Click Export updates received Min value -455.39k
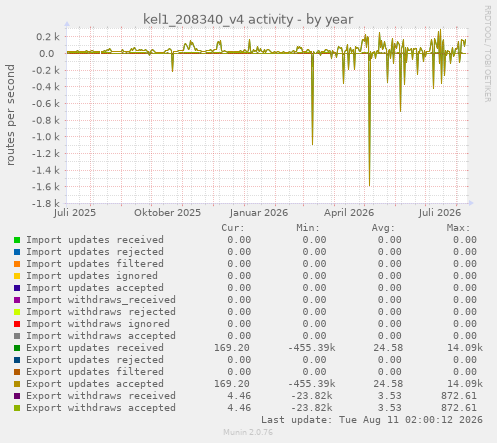 click(312, 348)
